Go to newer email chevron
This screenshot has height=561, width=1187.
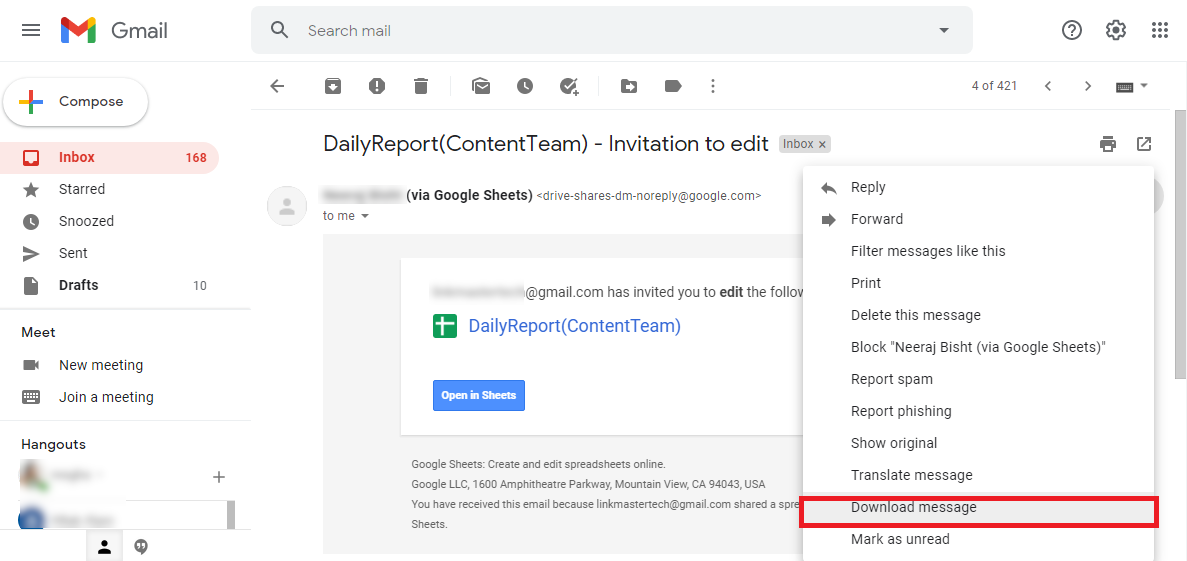tap(1048, 86)
